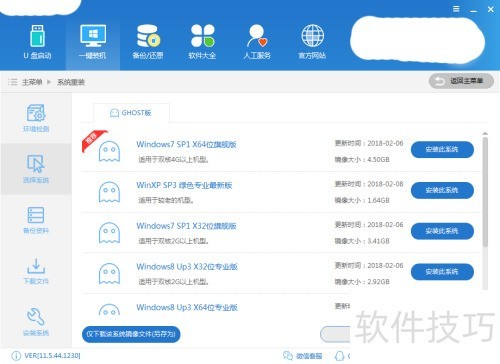Image resolution: width=500 pixels, height=364 pixels.
Task: Go to 安装系统 install system step
Action: [36, 322]
